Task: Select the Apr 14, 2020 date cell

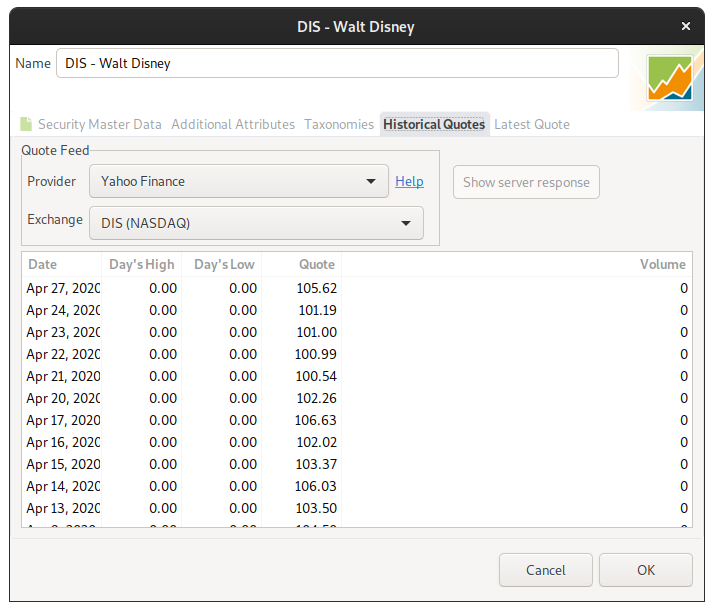Action: (x=63, y=486)
